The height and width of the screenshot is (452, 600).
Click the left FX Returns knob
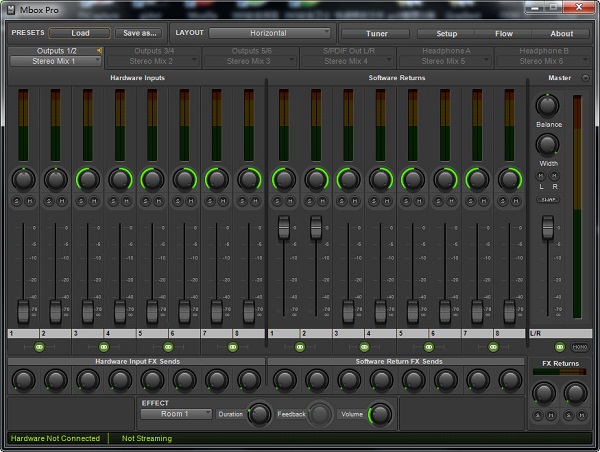543,393
